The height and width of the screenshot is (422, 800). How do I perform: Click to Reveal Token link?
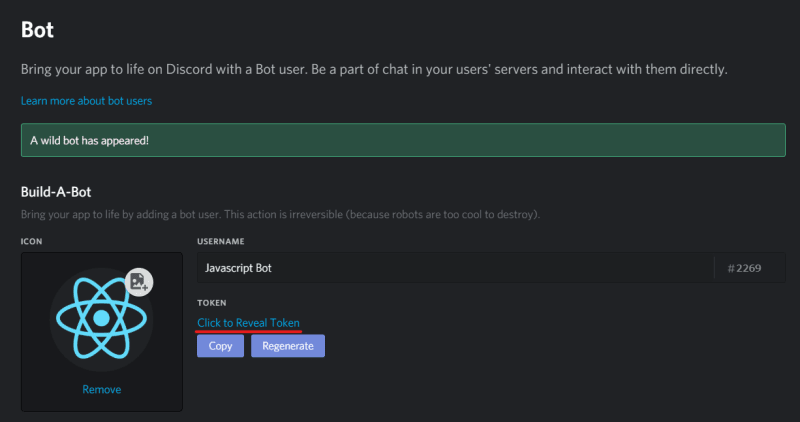coord(248,322)
